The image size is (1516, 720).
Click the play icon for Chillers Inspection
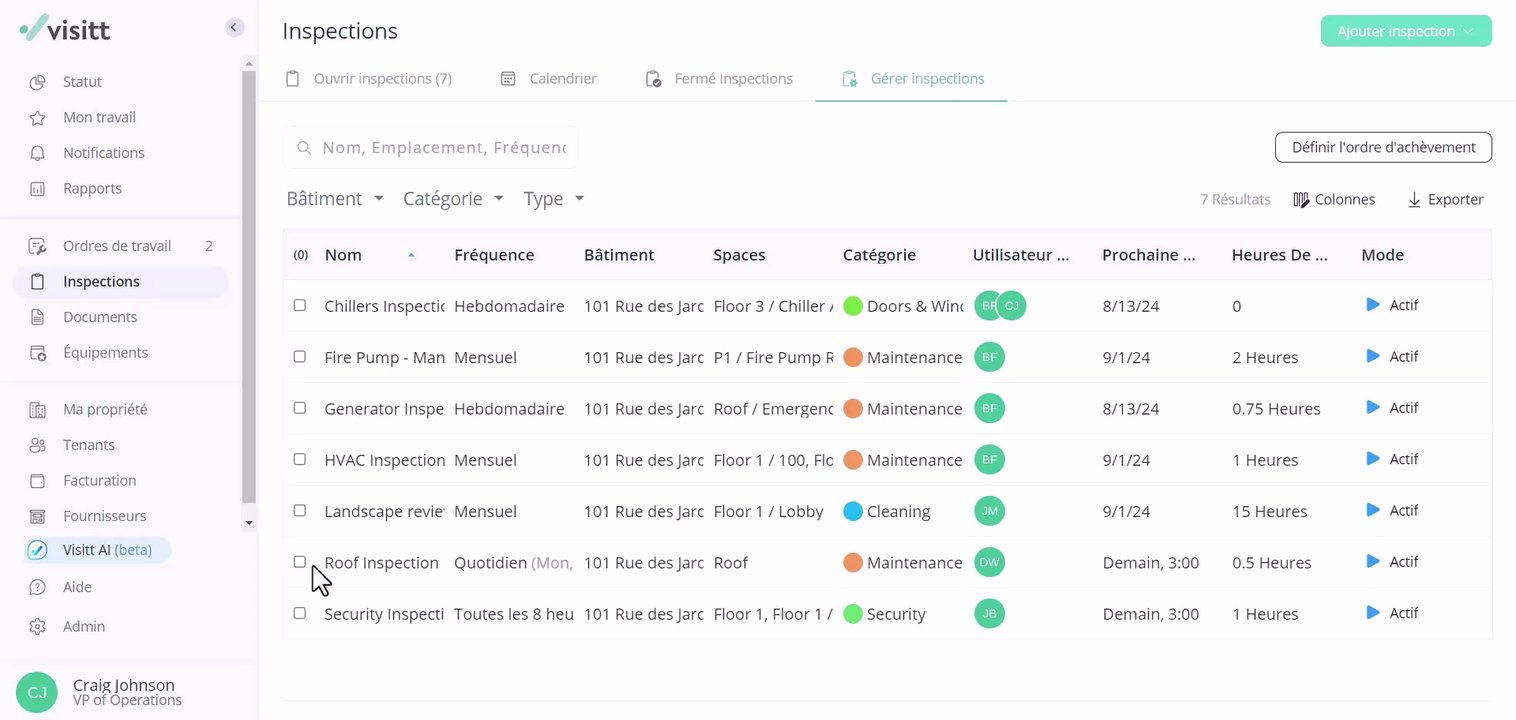[x=1373, y=305]
